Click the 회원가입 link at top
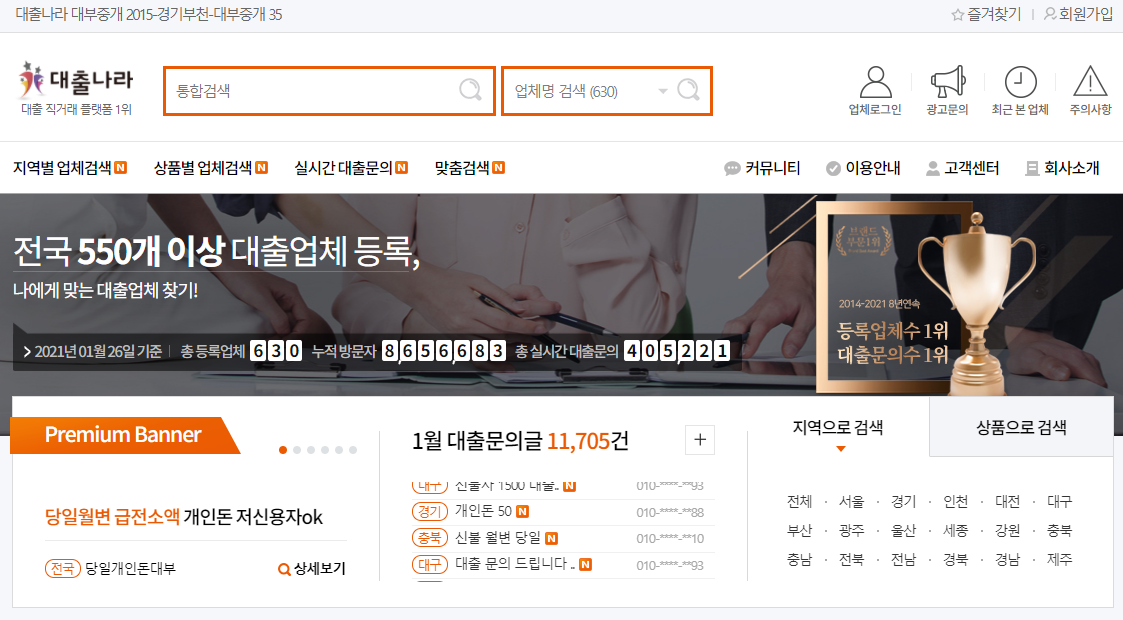1123x620 pixels. 1086,14
